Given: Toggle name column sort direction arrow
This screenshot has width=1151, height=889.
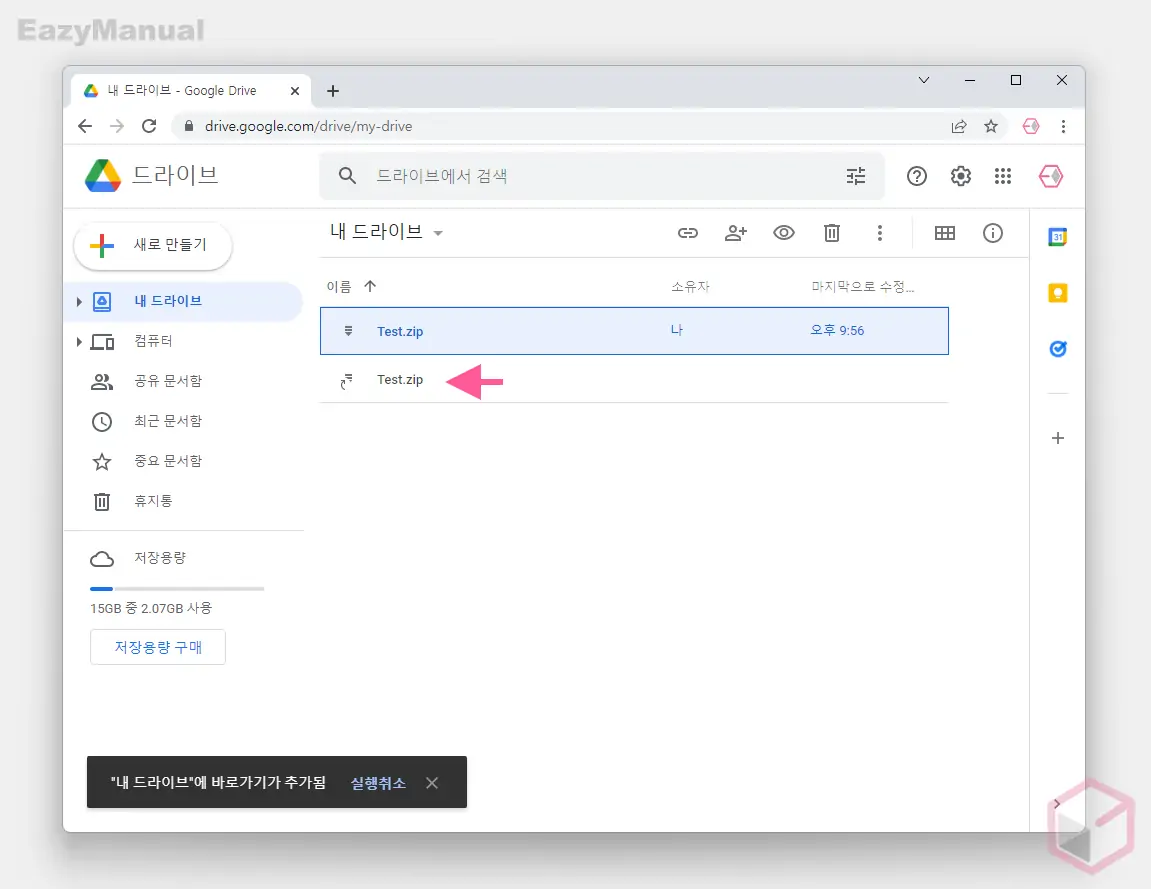Looking at the screenshot, I should [x=369, y=286].
